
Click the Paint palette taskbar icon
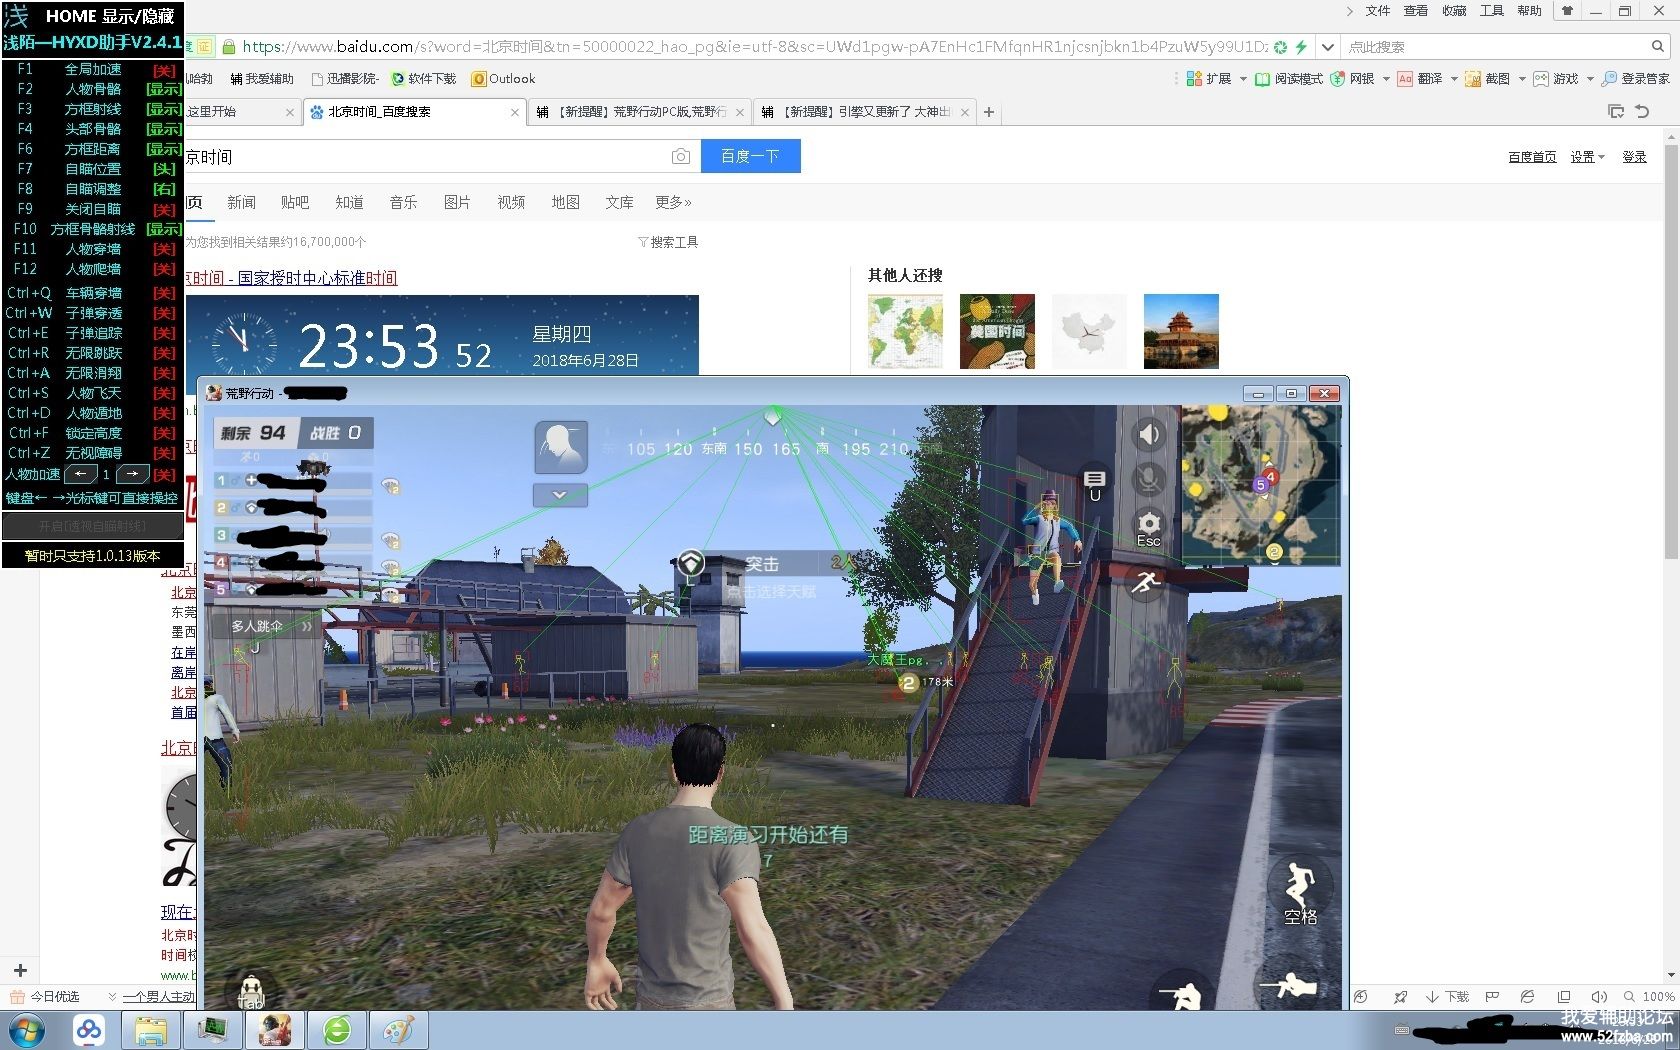[x=398, y=1030]
